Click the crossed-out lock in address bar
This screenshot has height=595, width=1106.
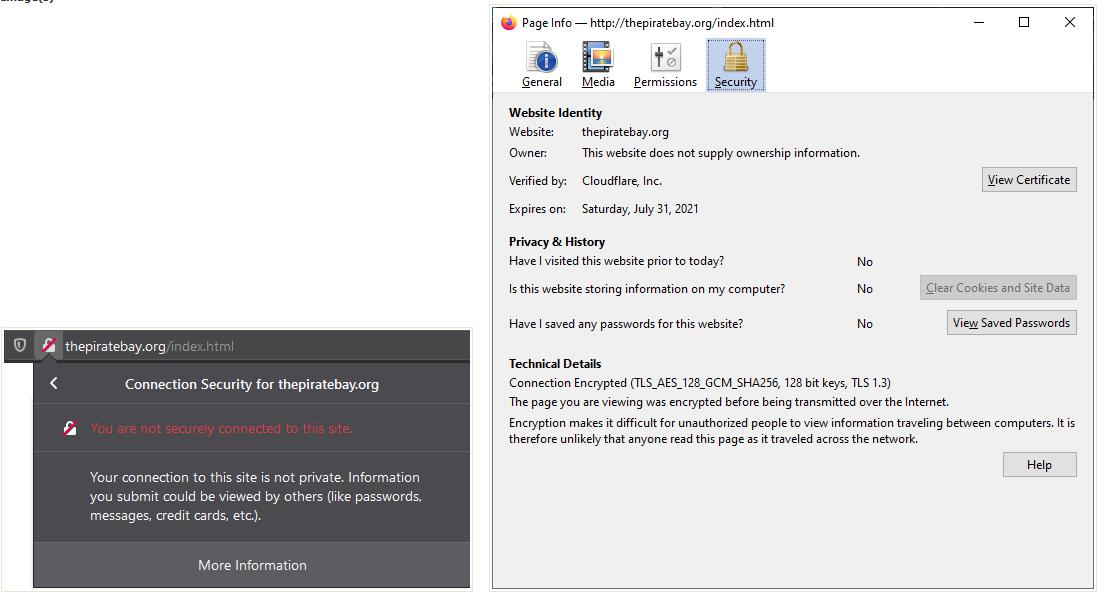pos(49,345)
